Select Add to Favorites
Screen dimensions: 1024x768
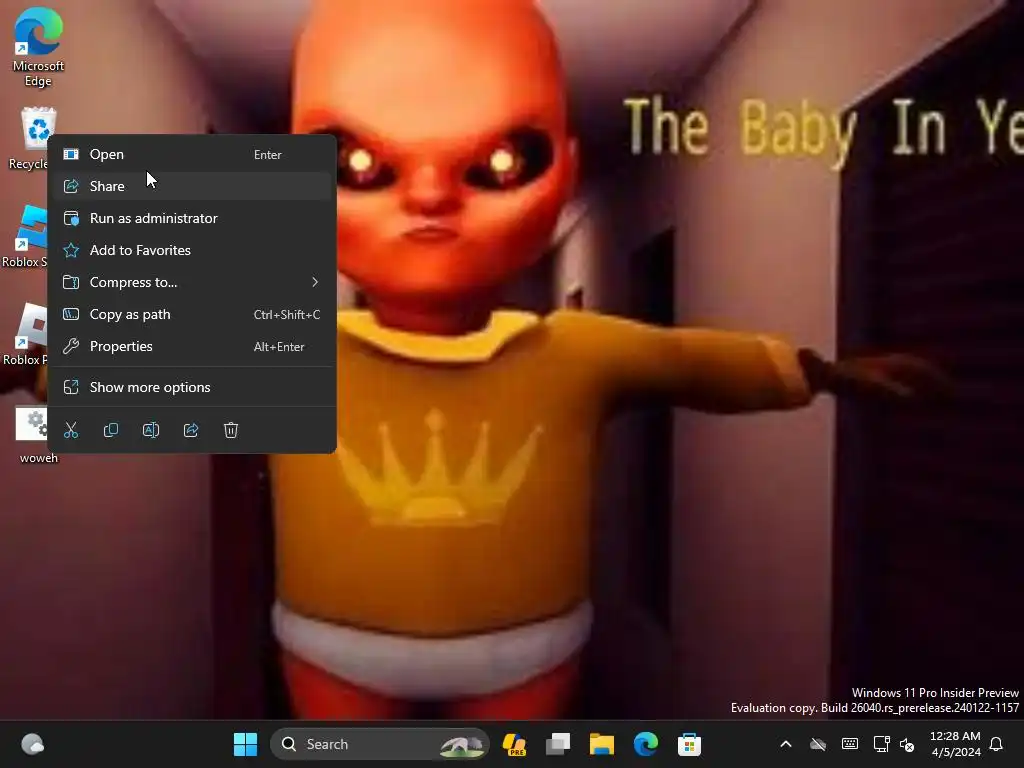192,250
